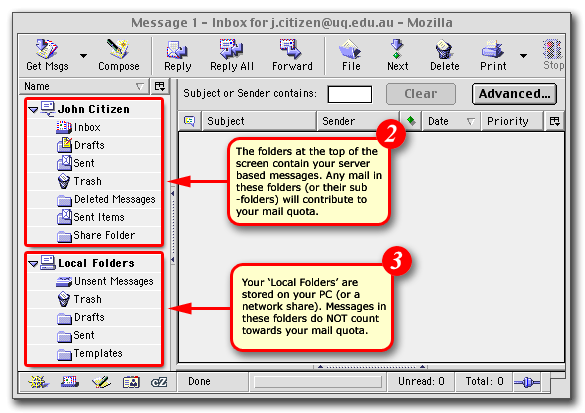Click the File toolbar icon
This screenshot has width=585, height=413.
pos(351,54)
